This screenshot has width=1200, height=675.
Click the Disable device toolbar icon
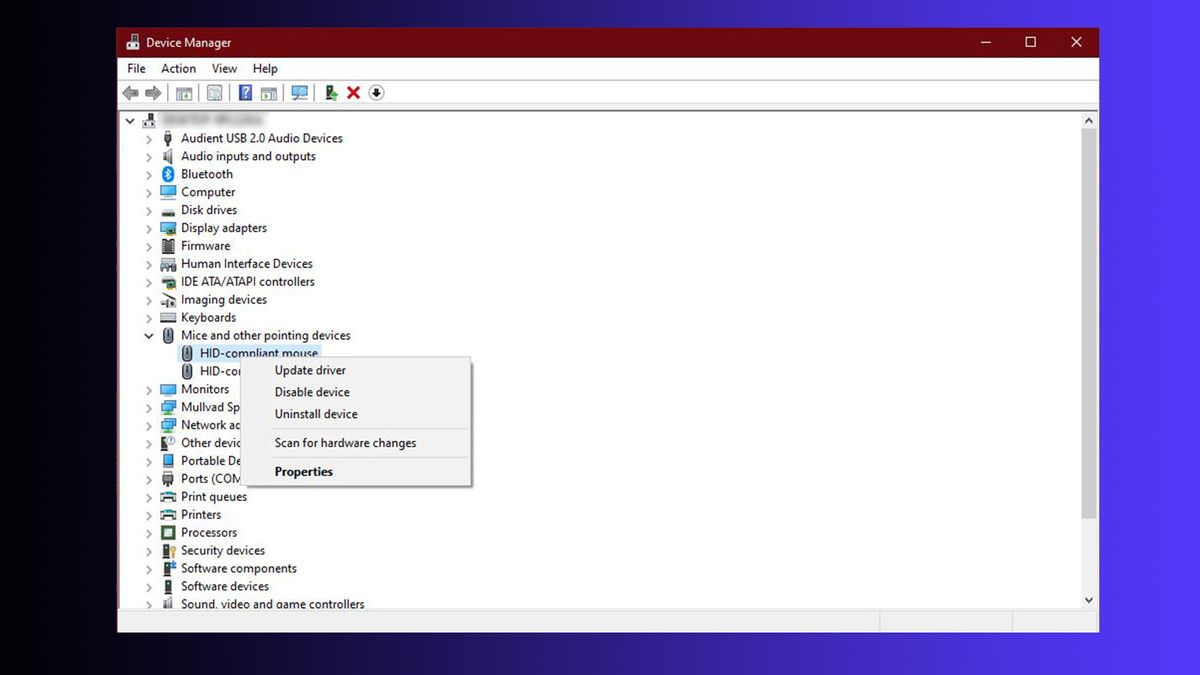point(377,92)
